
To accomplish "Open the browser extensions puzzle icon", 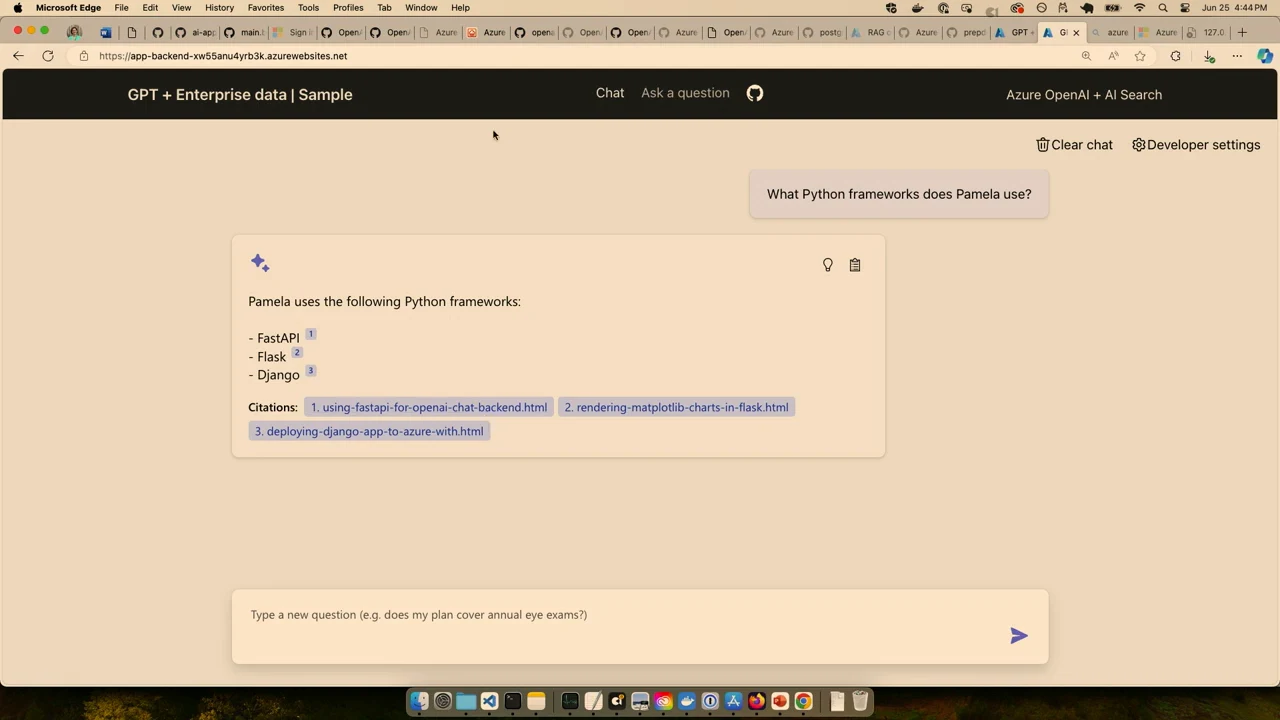I will click(x=1176, y=56).
